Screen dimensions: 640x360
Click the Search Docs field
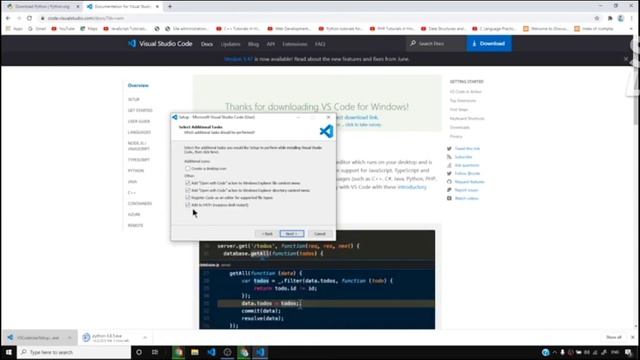pyautogui.click(x=437, y=44)
